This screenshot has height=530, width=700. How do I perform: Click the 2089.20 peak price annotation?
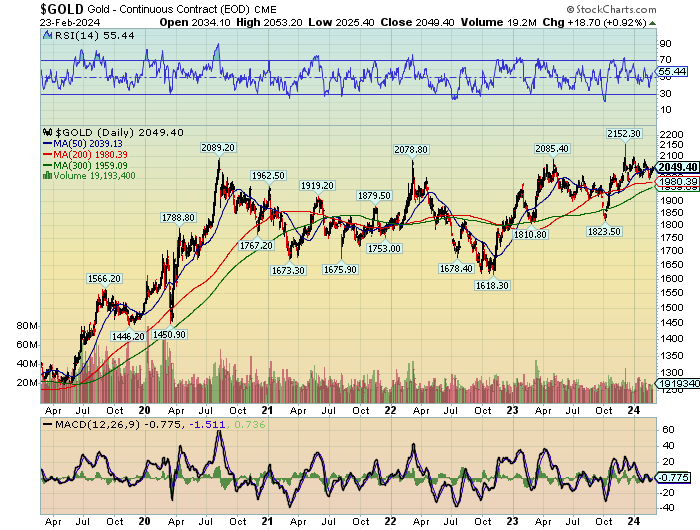tap(218, 148)
